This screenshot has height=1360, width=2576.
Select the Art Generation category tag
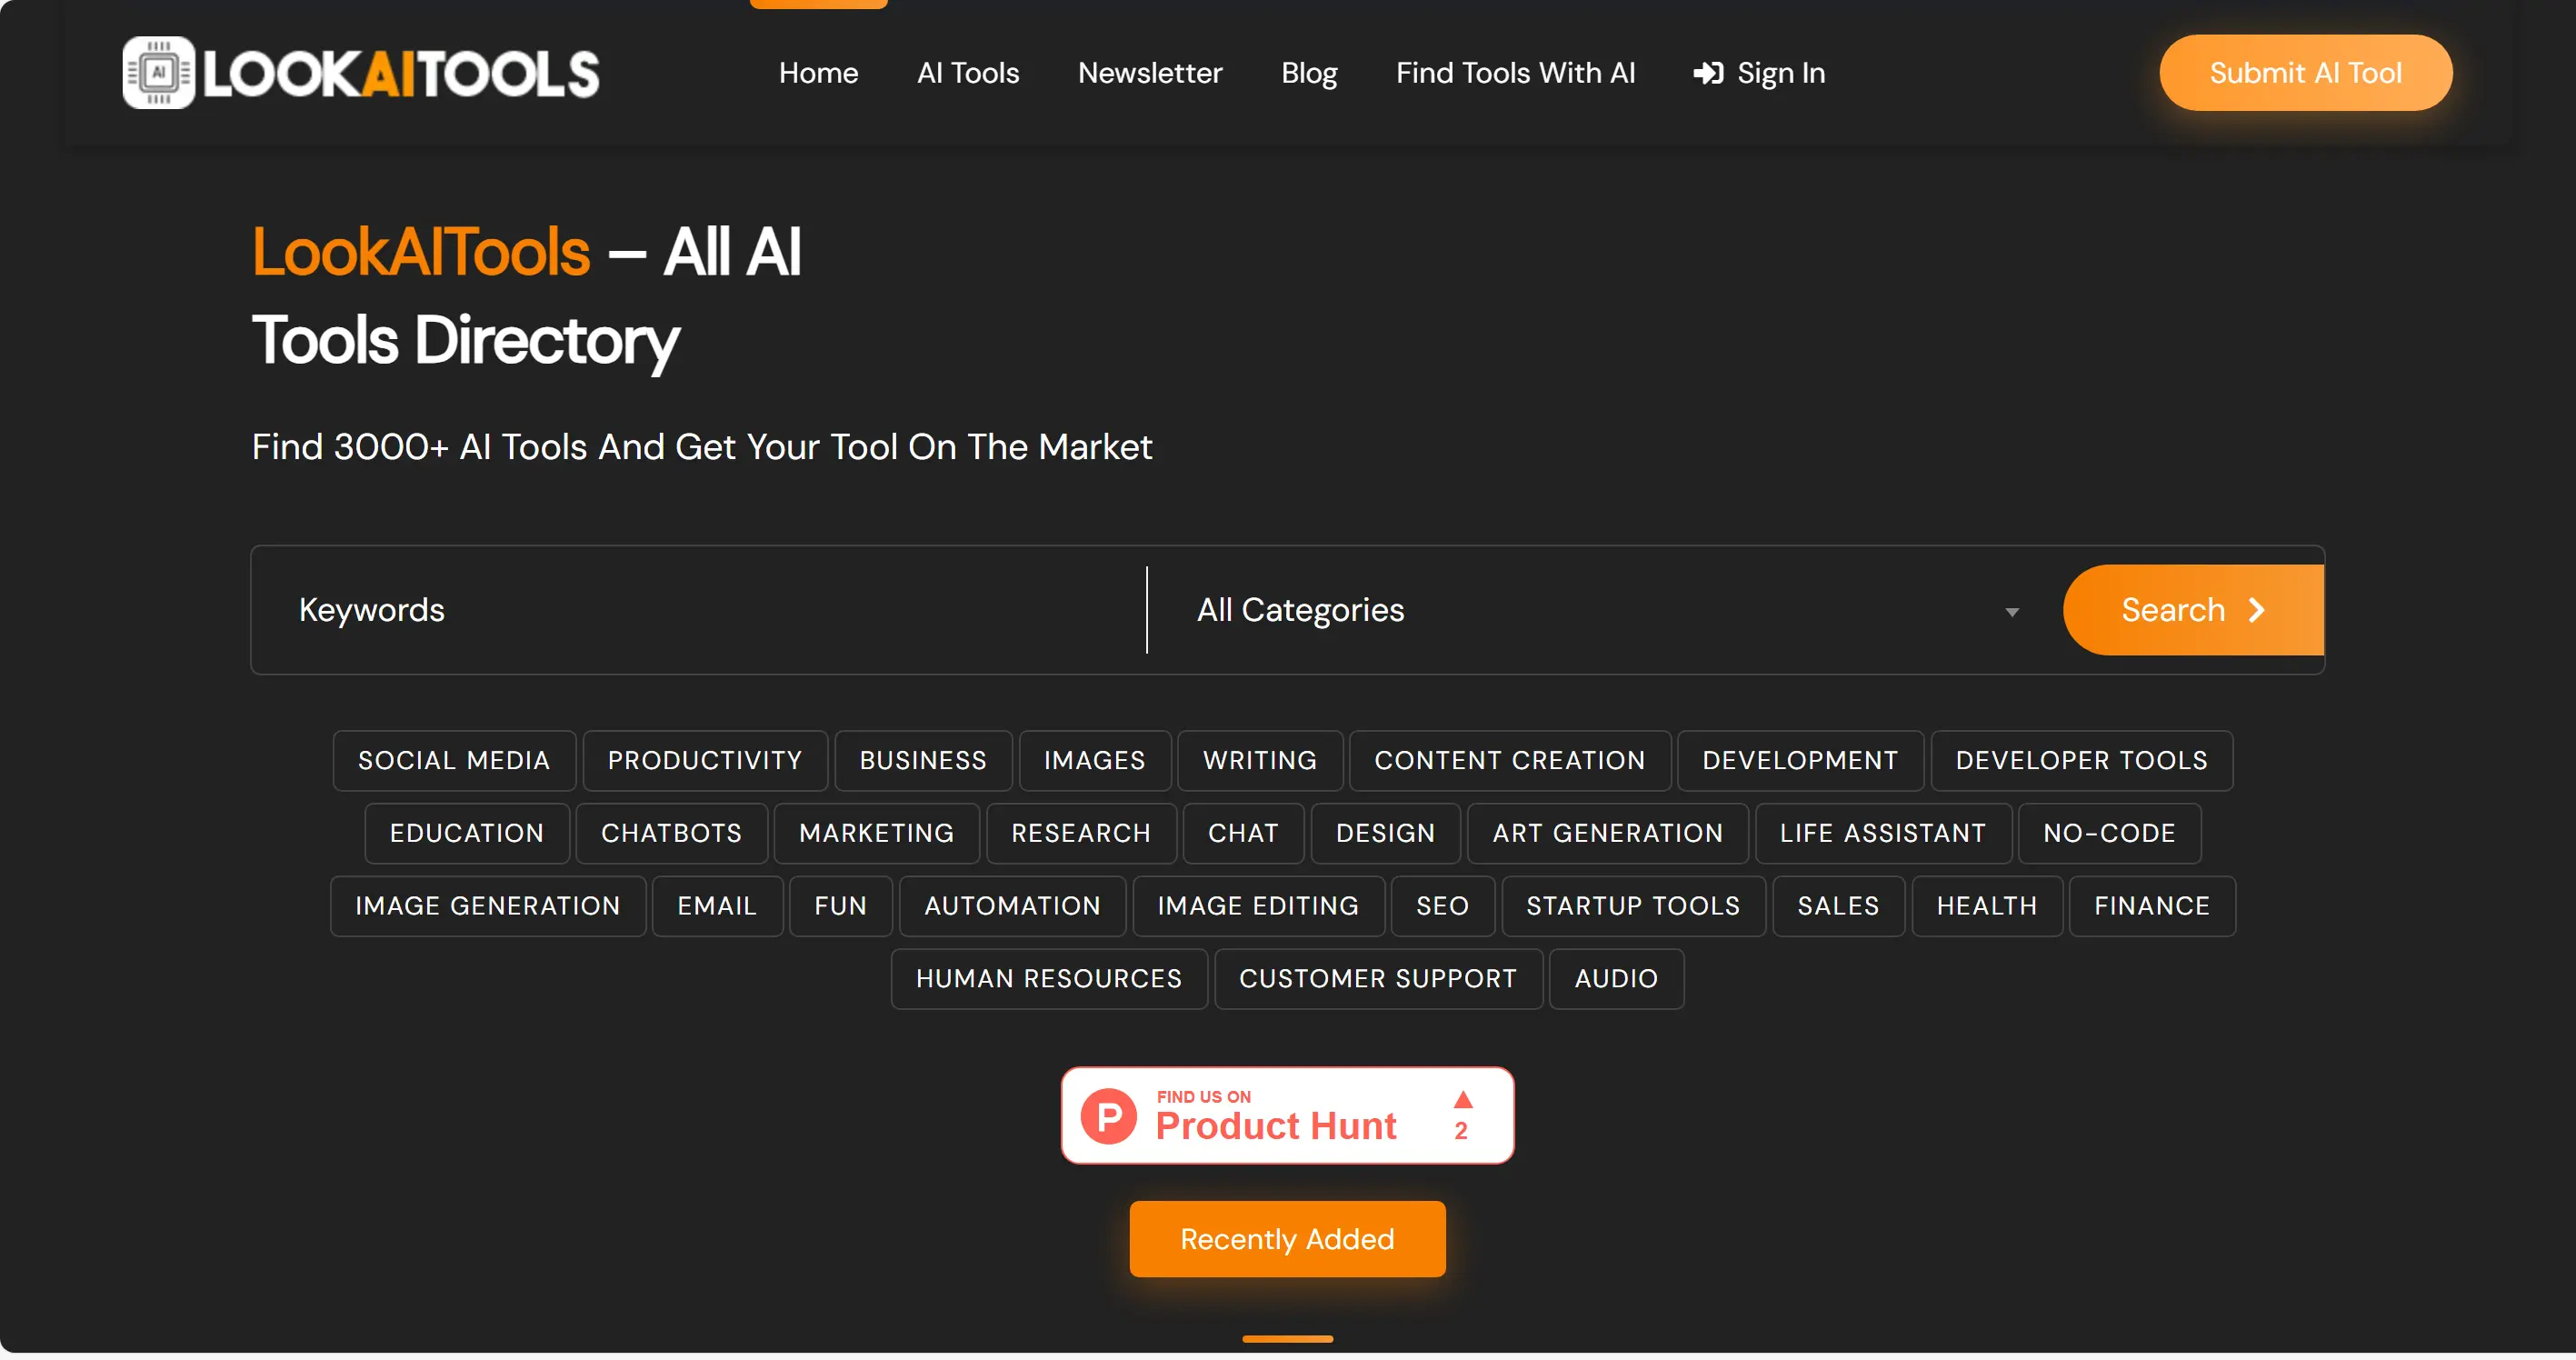pos(1608,834)
